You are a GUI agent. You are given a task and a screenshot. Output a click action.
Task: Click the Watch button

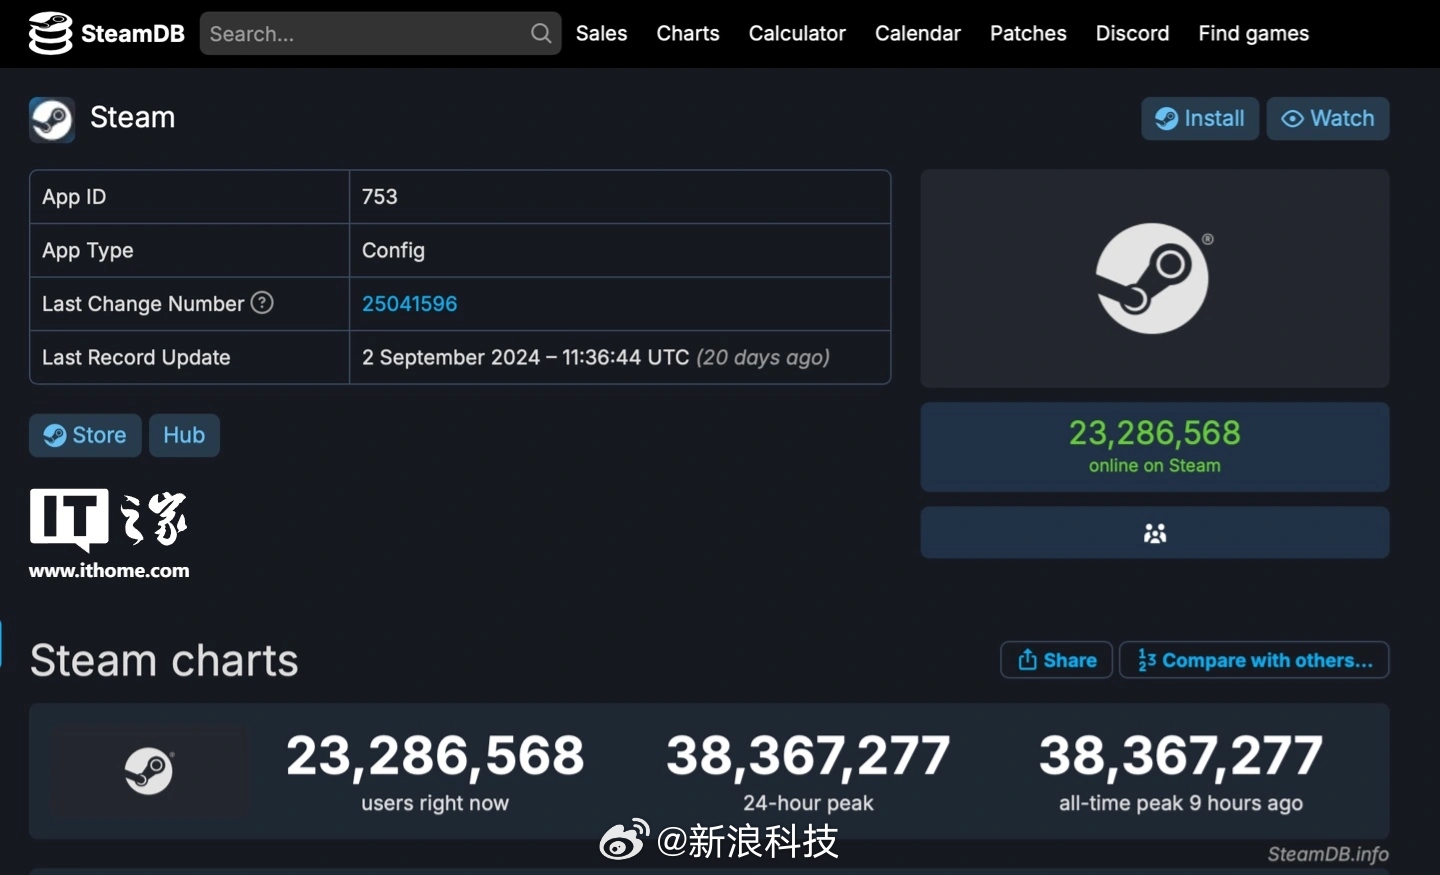coord(1328,118)
